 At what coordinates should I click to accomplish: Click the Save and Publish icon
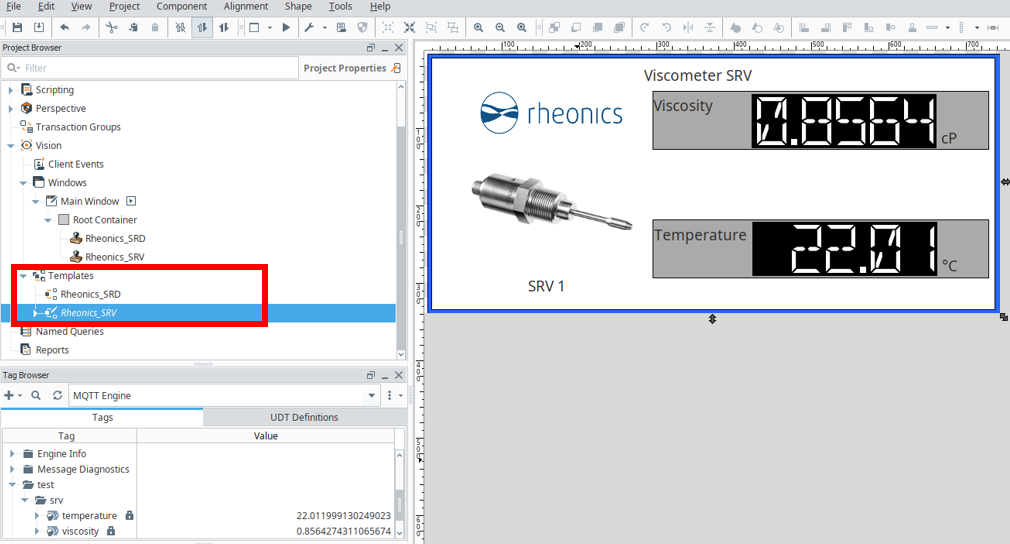point(39,27)
